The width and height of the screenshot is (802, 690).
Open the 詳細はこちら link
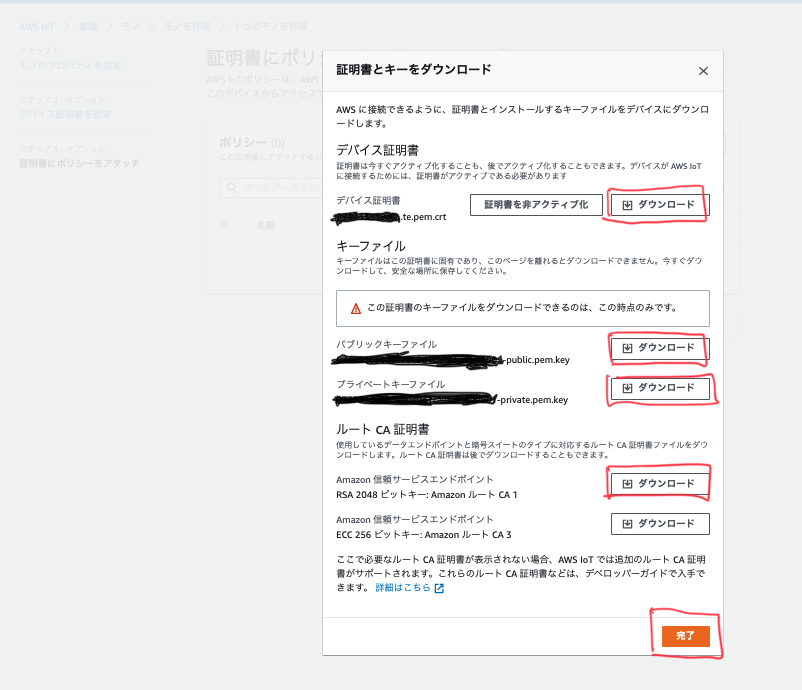click(x=403, y=588)
